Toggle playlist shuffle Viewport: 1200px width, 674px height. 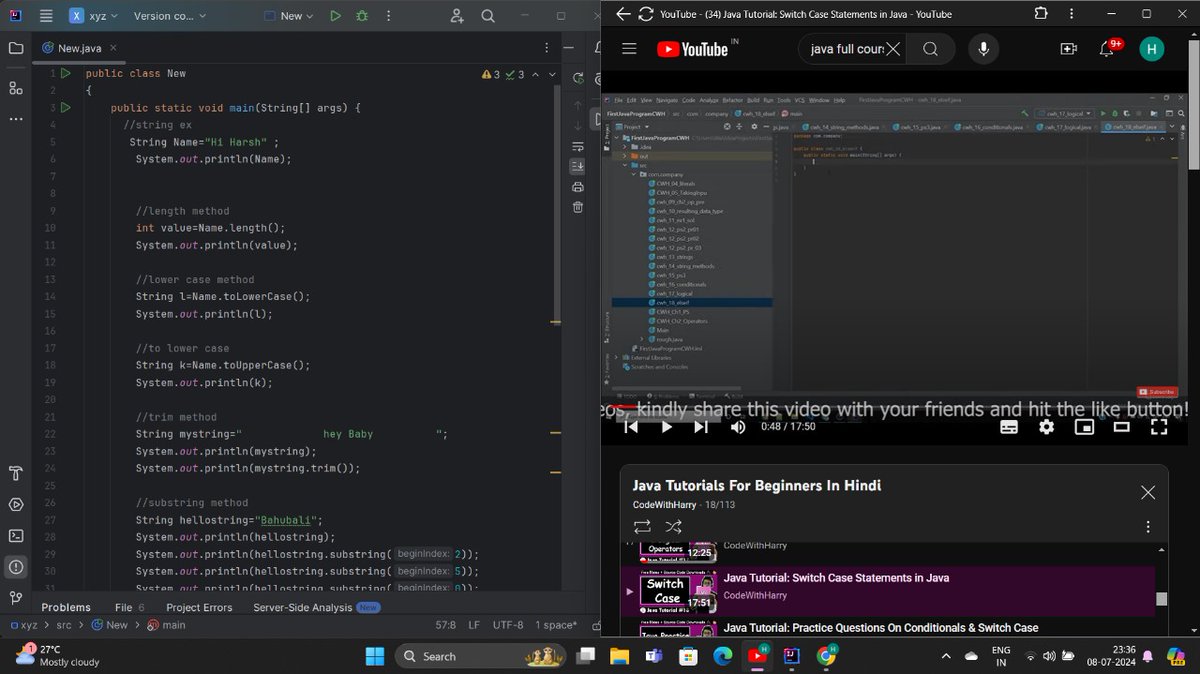tap(673, 526)
